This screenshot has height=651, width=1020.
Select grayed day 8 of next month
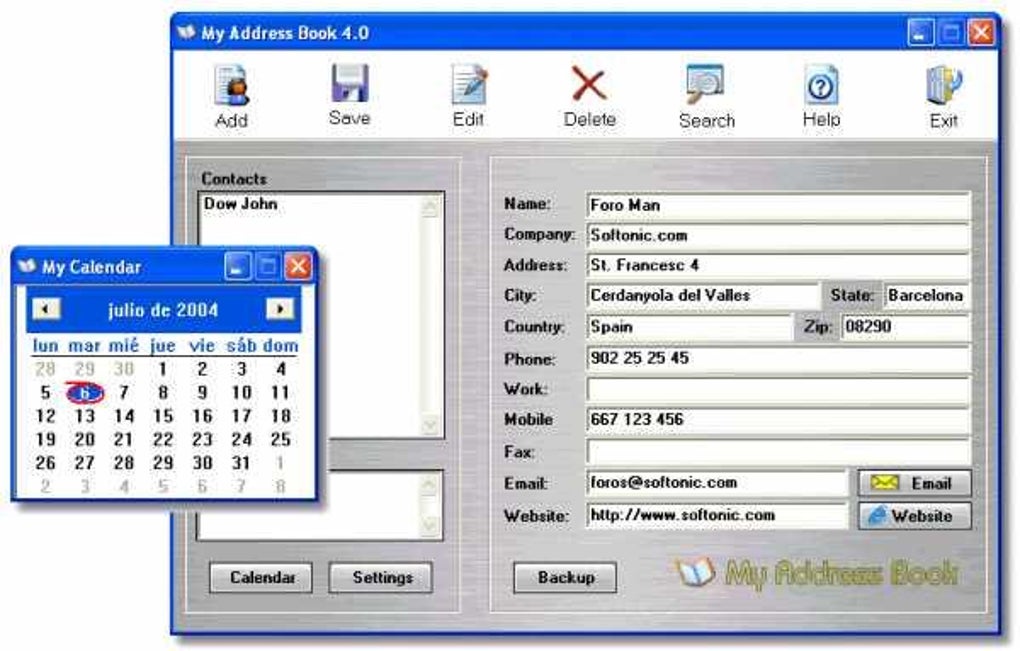coord(280,486)
